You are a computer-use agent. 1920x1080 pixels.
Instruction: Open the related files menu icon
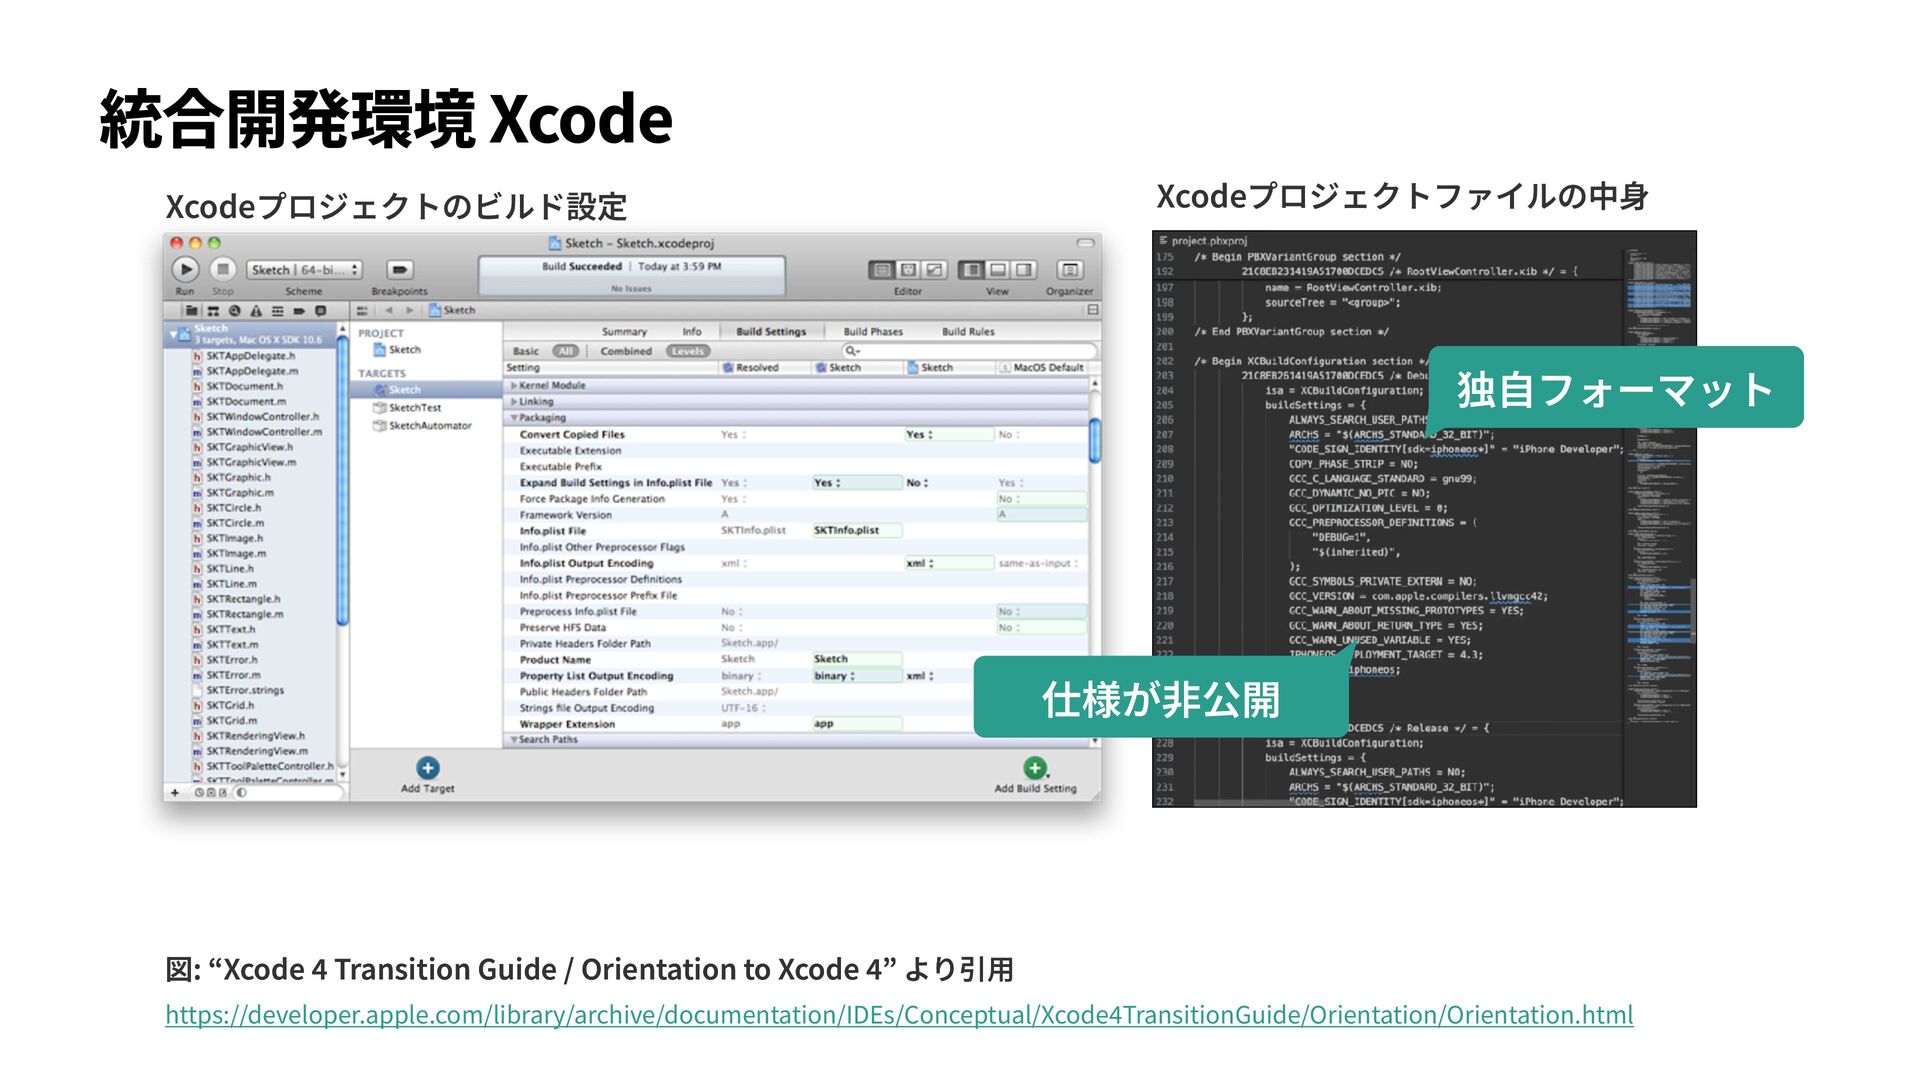(x=362, y=311)
